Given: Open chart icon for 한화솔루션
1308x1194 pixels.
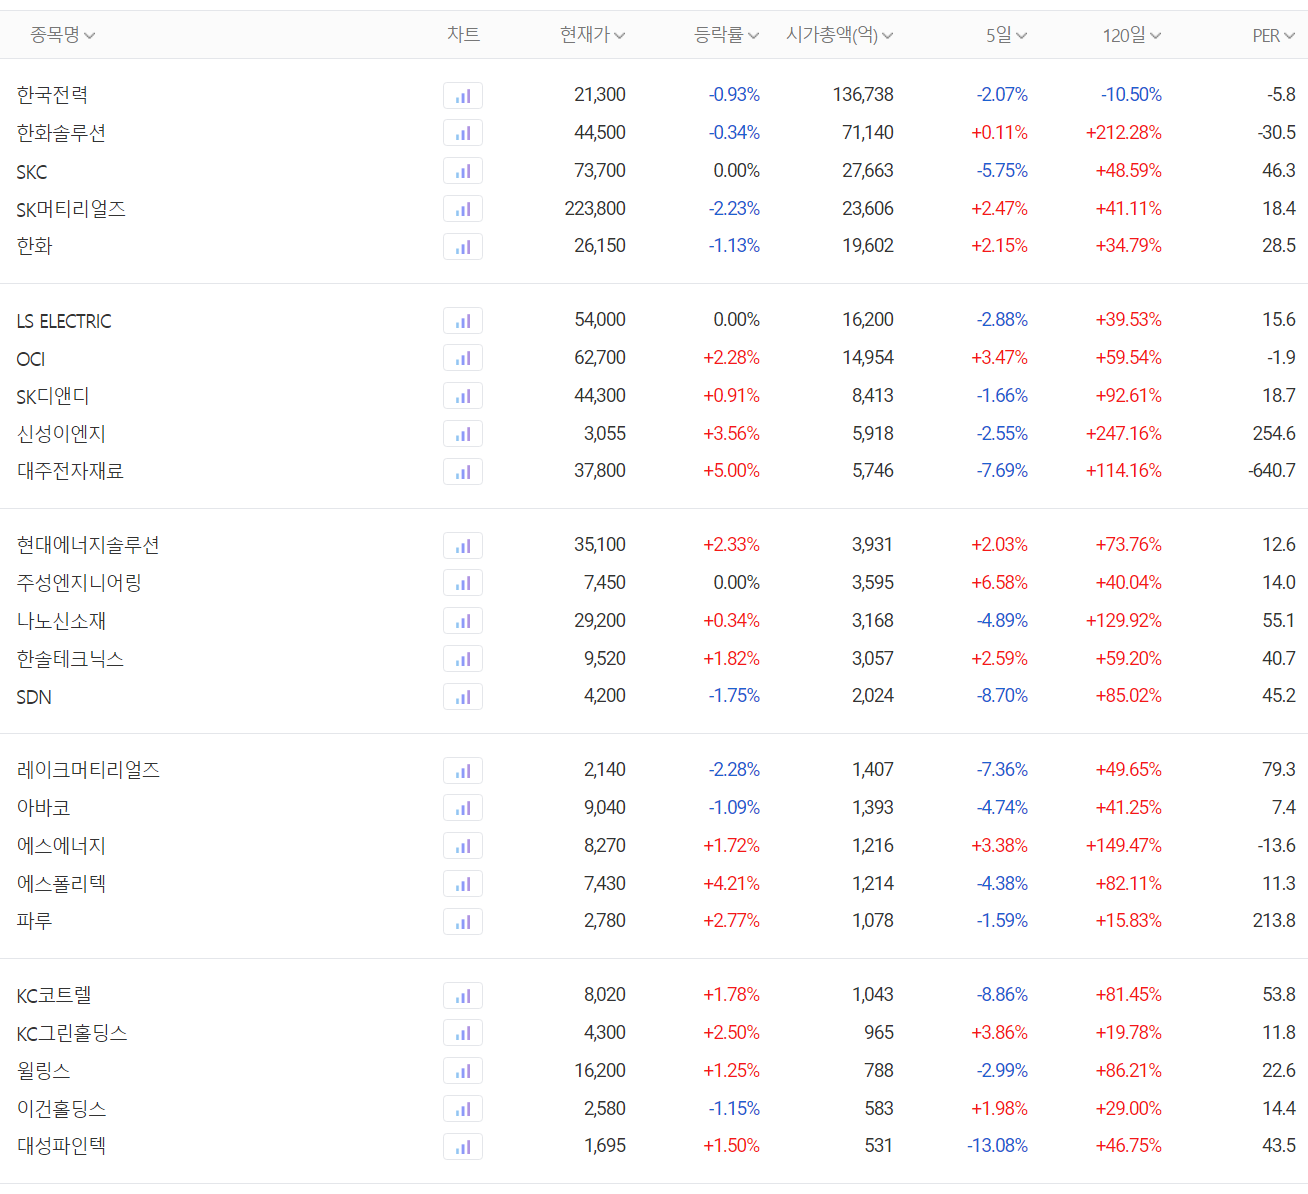Looking at the screenshot, I should (x=463, y=133).
